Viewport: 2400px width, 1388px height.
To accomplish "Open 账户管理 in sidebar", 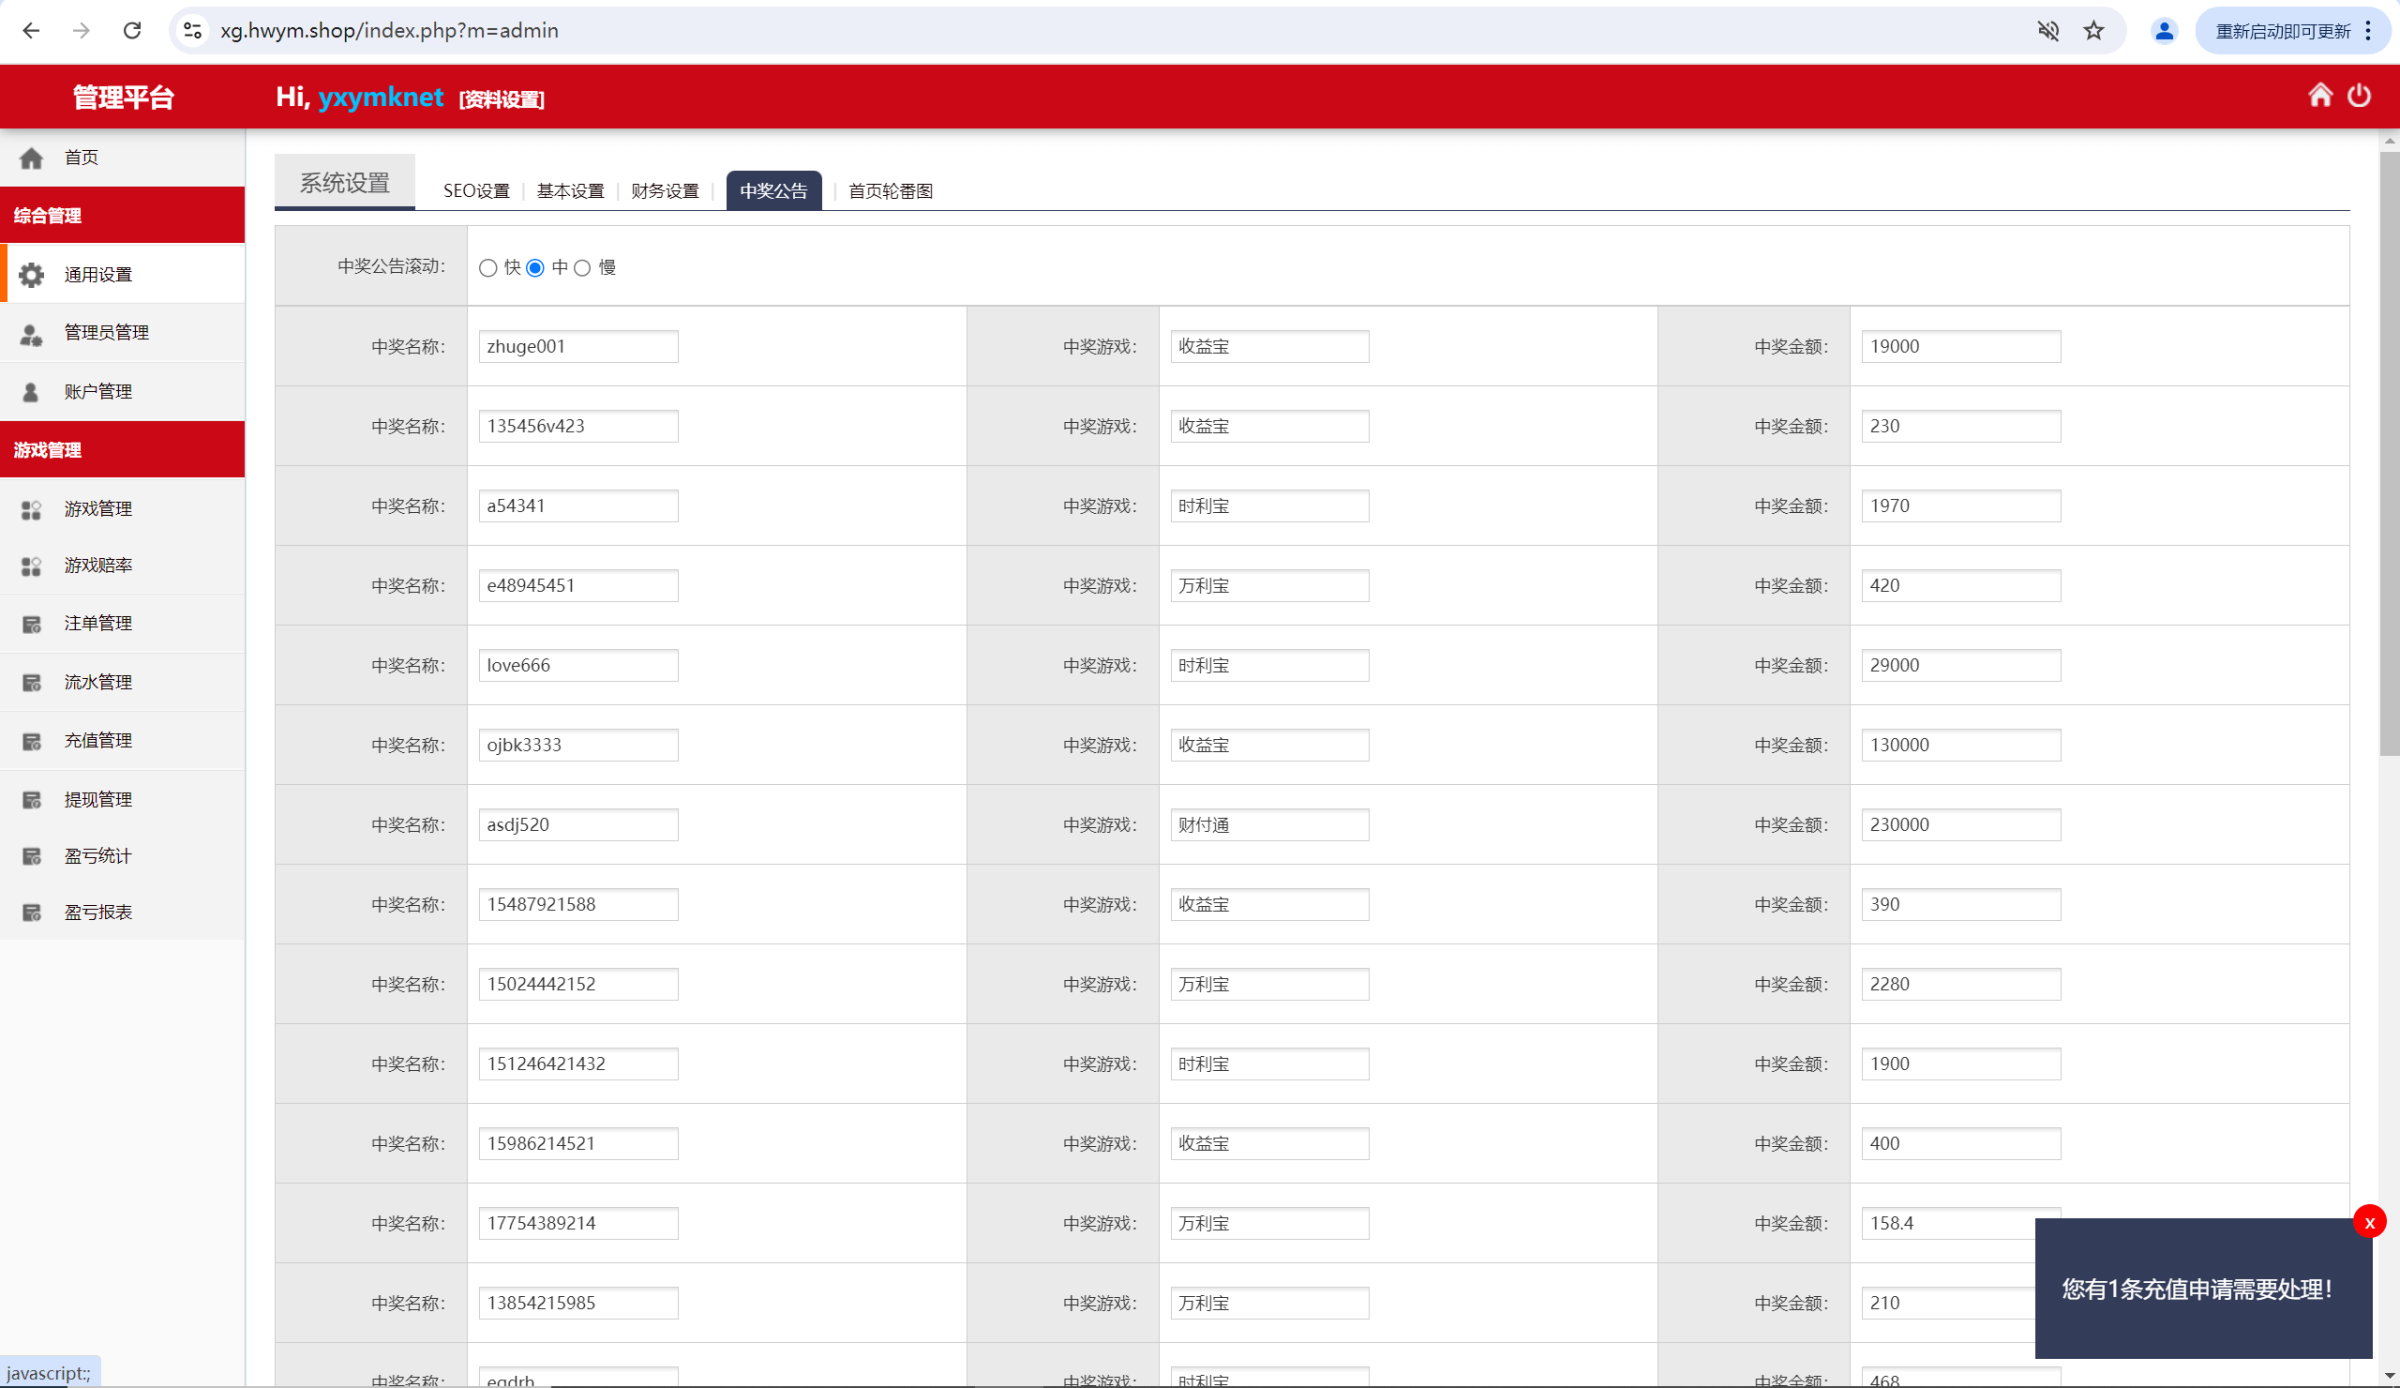I will pos(98,392).
